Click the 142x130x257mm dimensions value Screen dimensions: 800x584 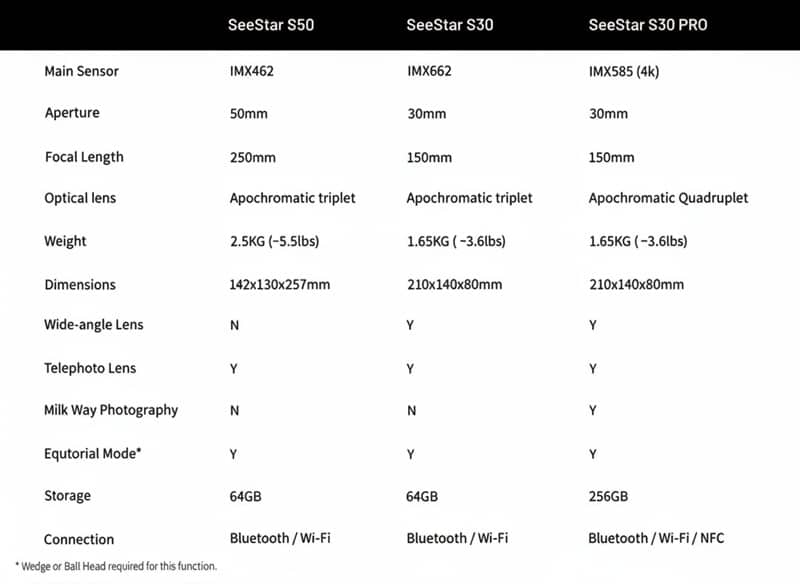pos(280,285)
